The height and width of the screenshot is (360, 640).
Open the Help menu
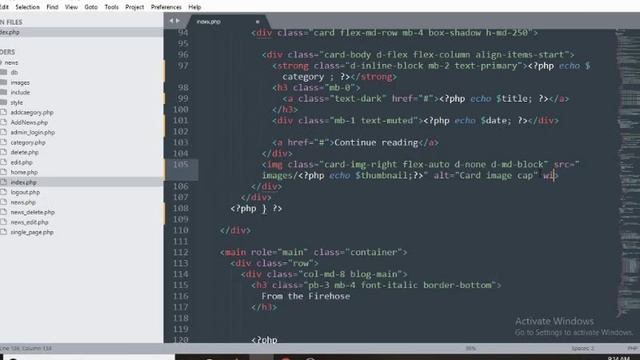pyautogui.click(x=195, y=7)
